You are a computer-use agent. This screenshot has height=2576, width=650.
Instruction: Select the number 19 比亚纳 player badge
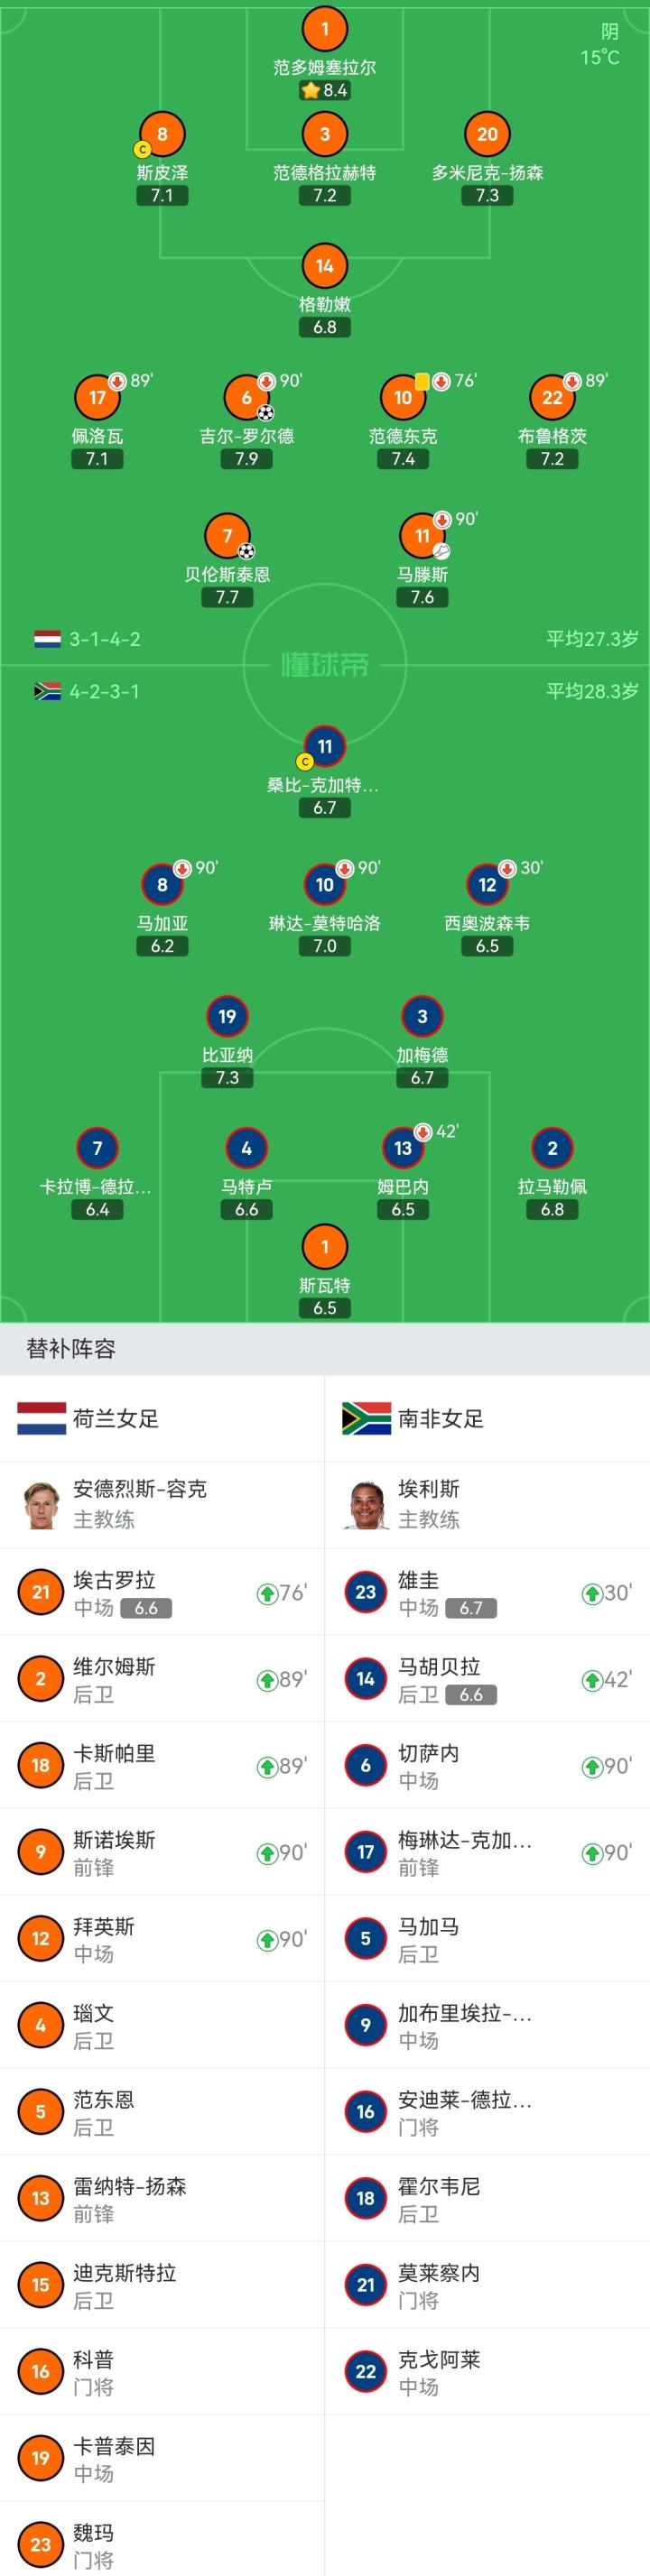point(227,1017)
